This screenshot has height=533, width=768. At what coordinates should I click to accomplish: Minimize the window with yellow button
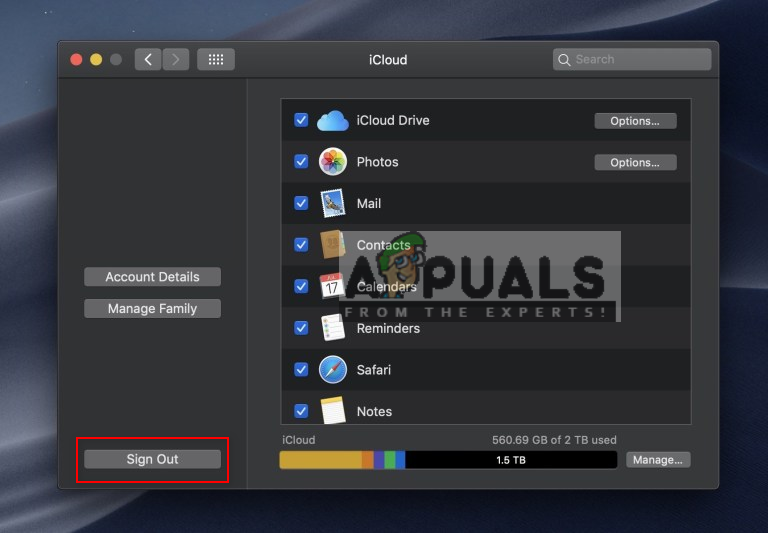point(96,60)
